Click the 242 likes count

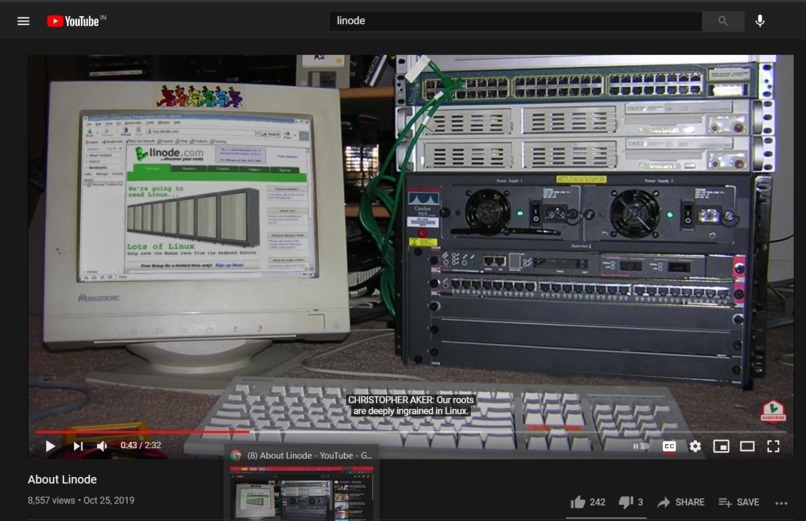click(597, 502)
